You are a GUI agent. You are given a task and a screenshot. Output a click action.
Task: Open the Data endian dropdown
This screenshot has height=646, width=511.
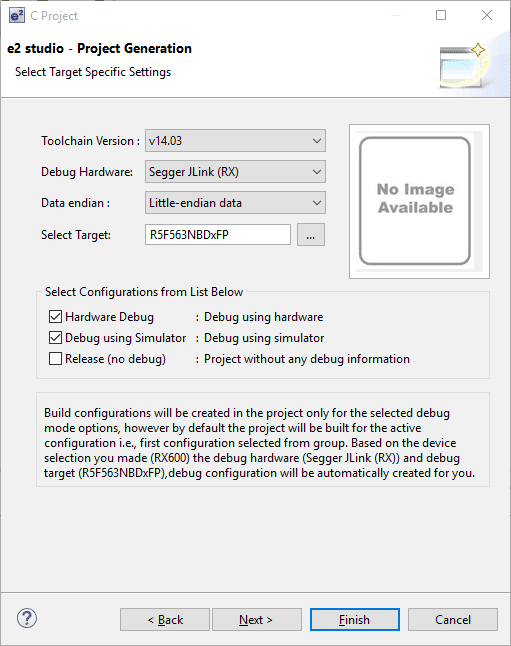[235, 203]
